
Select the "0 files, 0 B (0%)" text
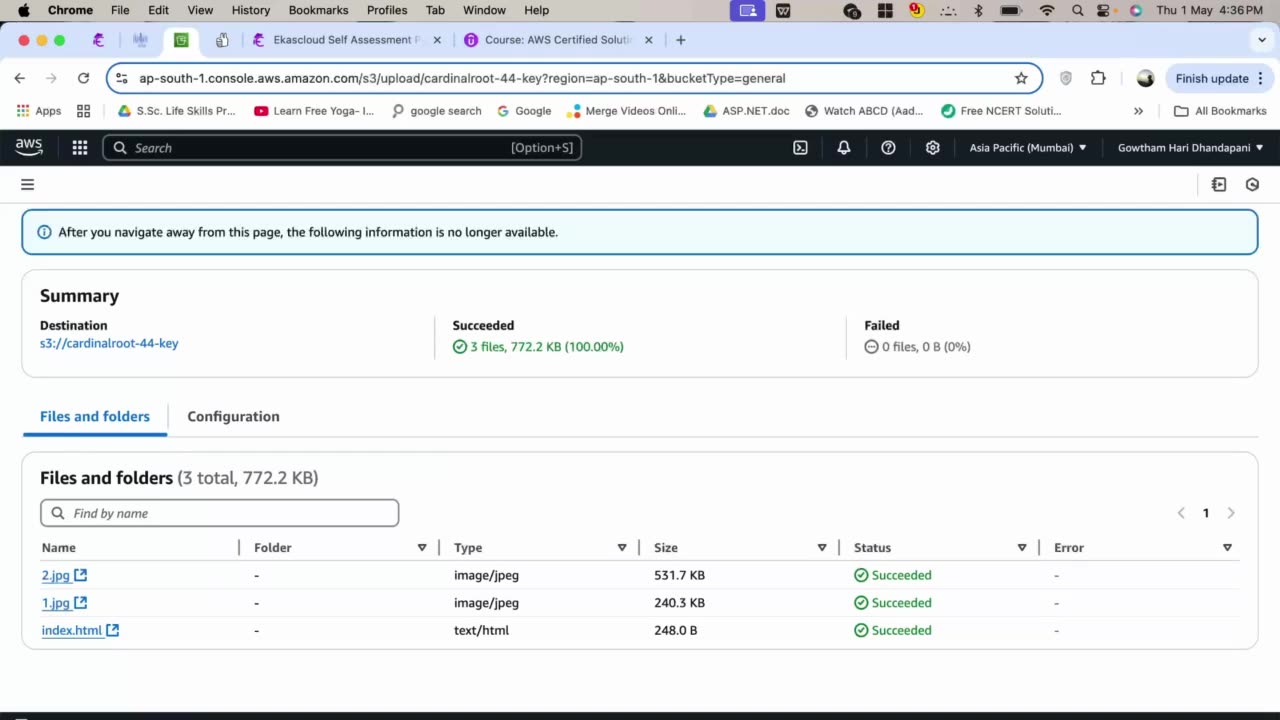pyautogui.click(x=926, y=347)
